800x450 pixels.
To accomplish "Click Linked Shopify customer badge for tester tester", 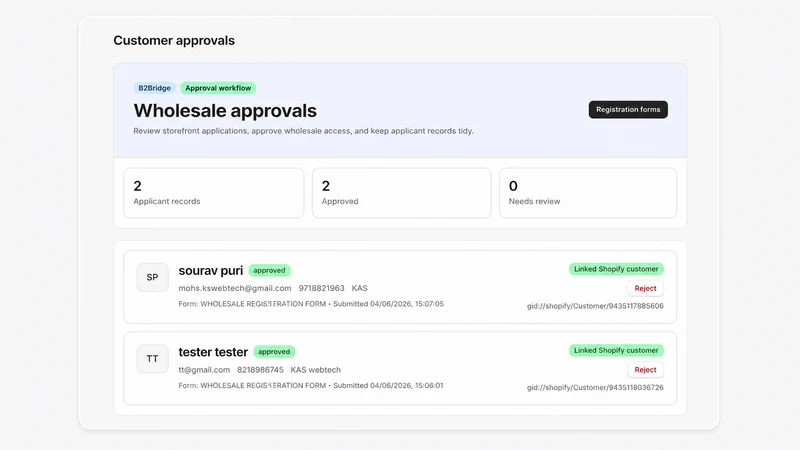I will point(616,350).
